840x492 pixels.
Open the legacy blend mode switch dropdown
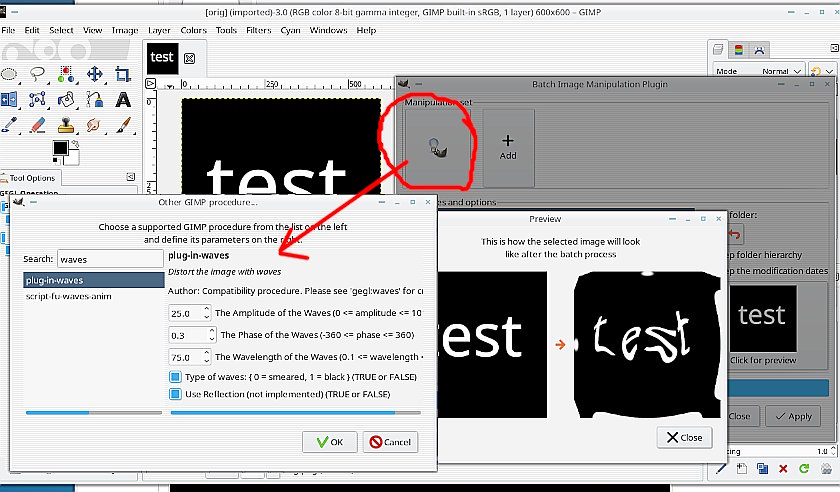click(x=821, y=71)
